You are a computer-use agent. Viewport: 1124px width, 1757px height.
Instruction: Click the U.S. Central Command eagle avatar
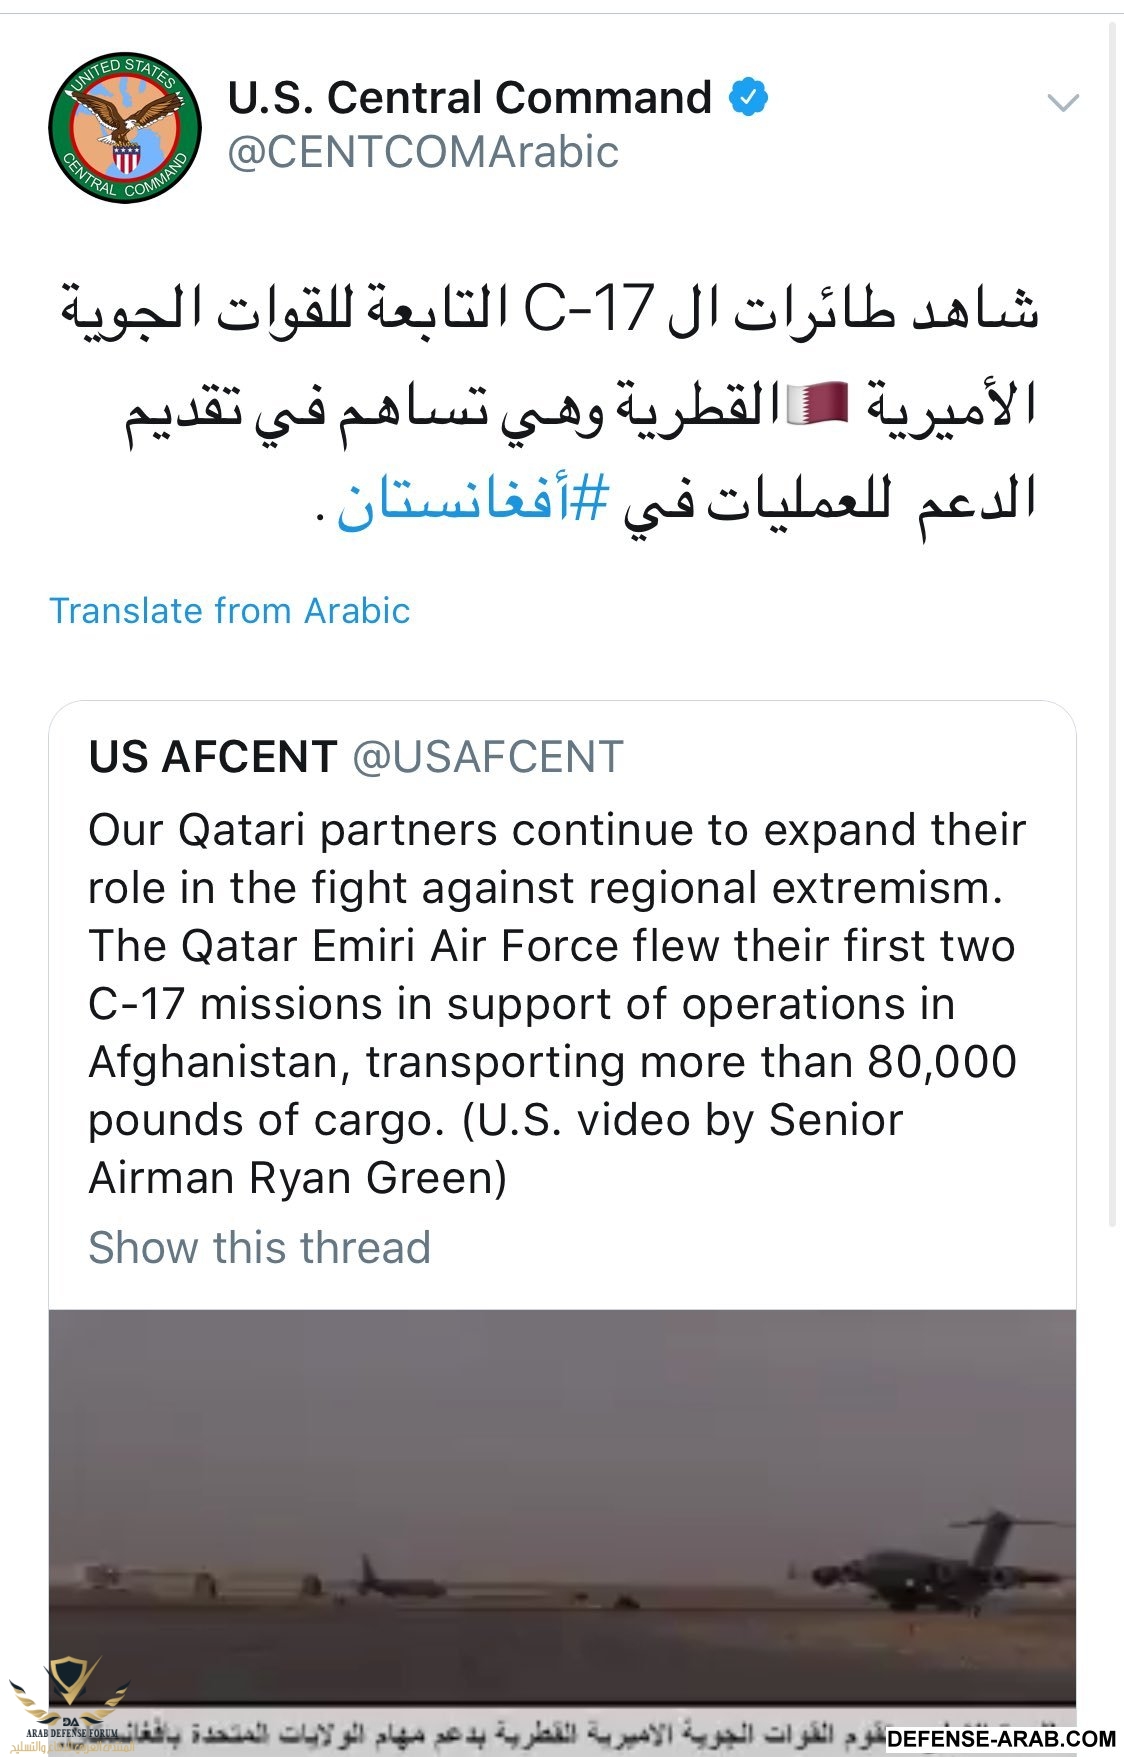125,128
